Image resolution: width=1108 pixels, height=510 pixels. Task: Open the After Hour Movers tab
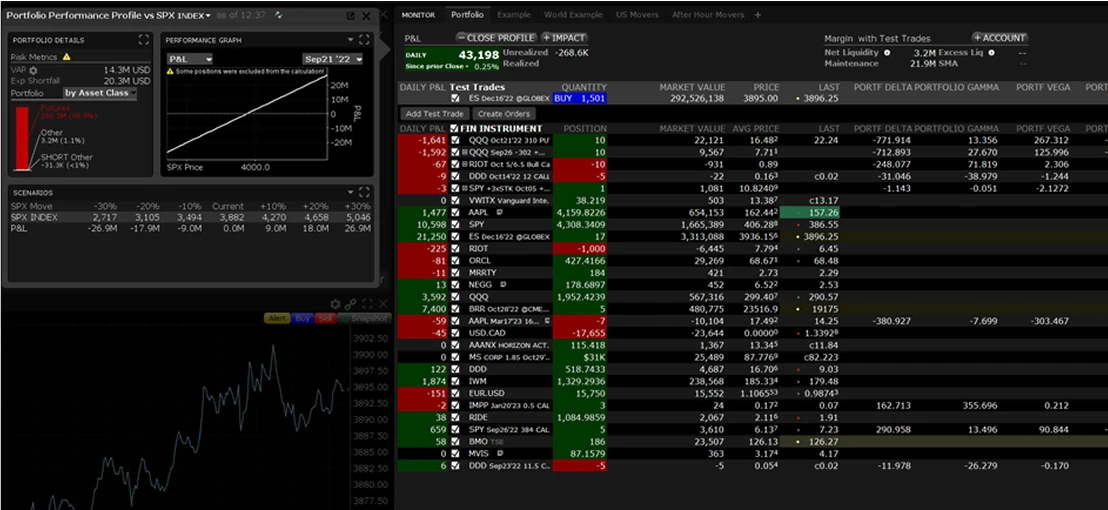point(707,15)
